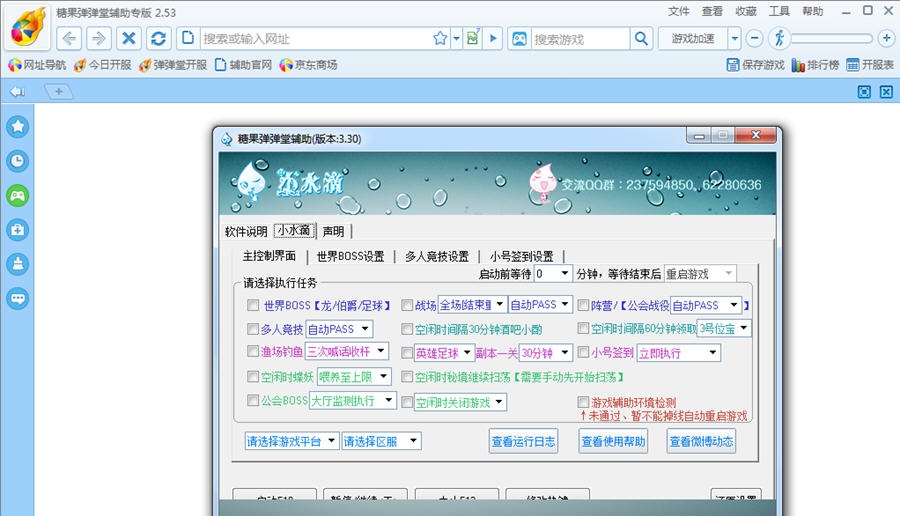Enable the 多人竞技 task checkbox
The image size is (900, 516).
pos(253,329)
